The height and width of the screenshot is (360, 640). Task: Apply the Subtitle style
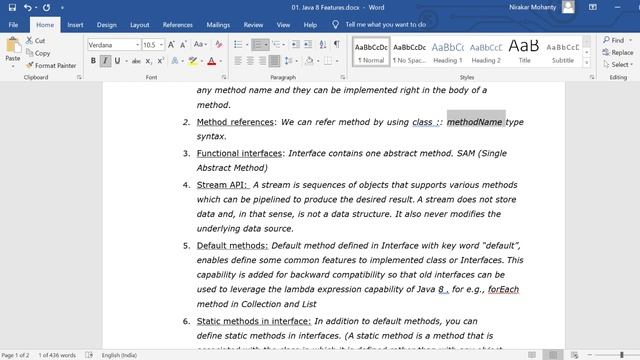pyautogui.click(x=563, y=51)
